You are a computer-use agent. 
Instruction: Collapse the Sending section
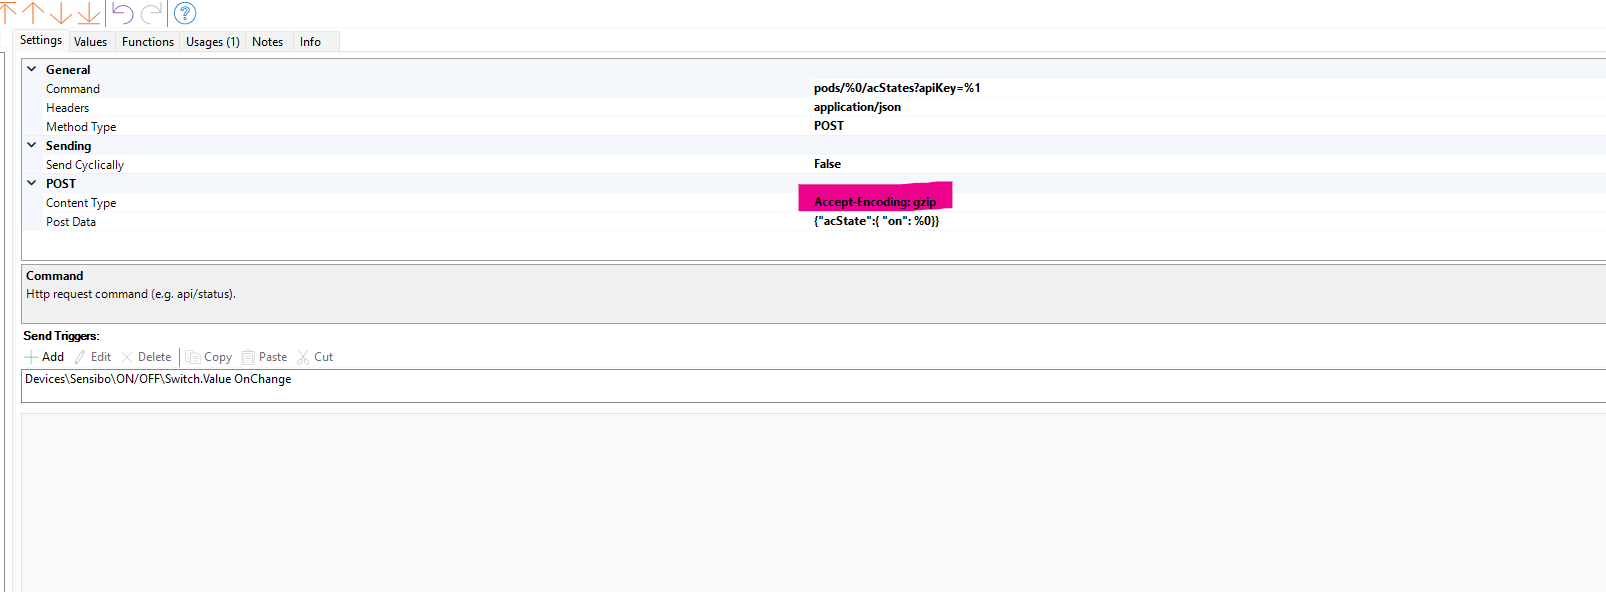pyautogui.click(x=32, y=145)
